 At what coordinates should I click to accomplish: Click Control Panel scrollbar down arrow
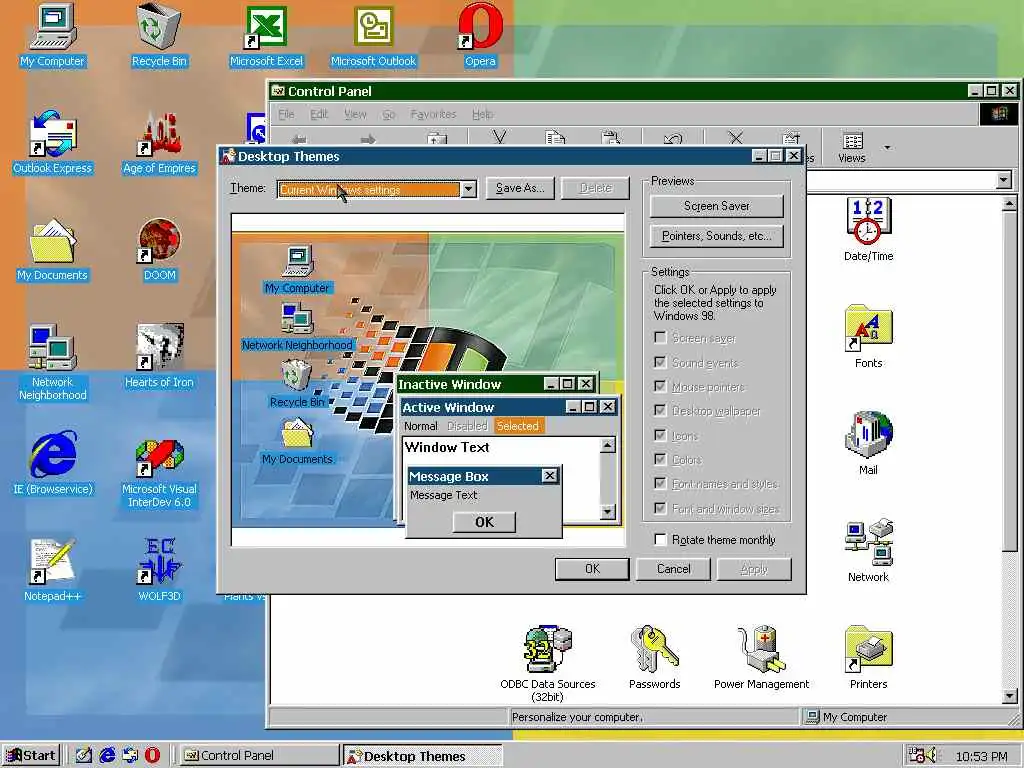(1009, 696)
